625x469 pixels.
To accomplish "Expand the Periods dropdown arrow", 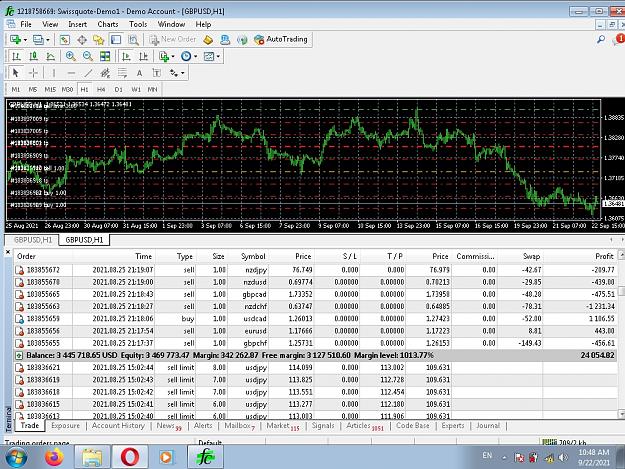I will (x=195, y=57).
